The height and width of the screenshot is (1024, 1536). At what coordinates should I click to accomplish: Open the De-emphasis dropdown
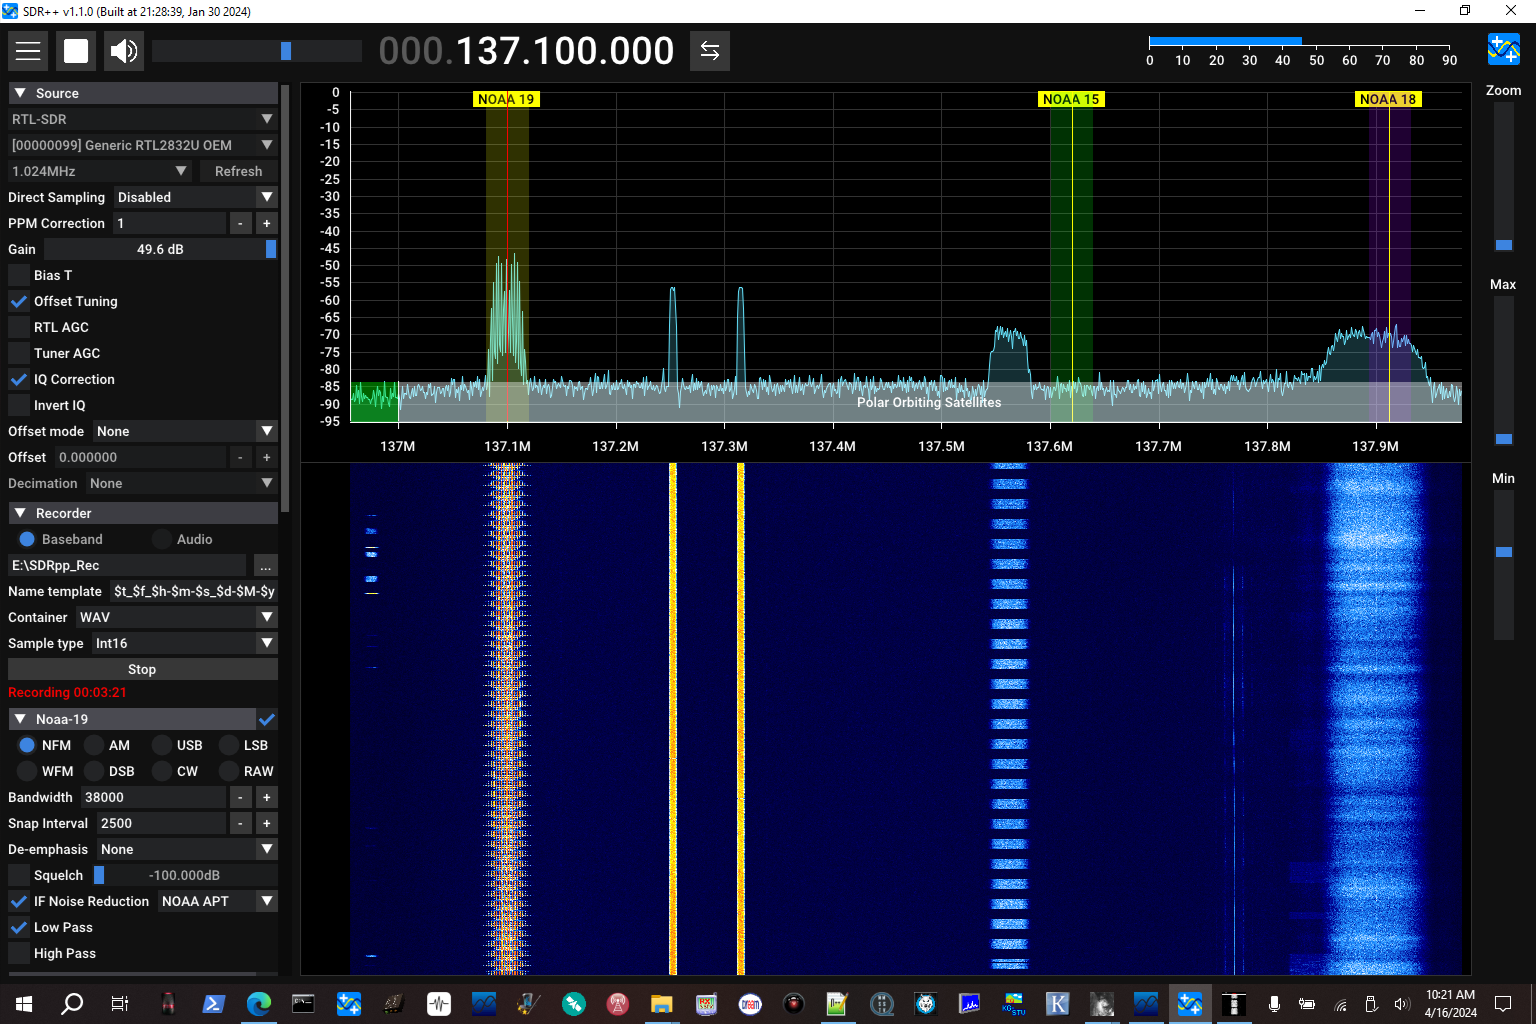coord(187,849)
